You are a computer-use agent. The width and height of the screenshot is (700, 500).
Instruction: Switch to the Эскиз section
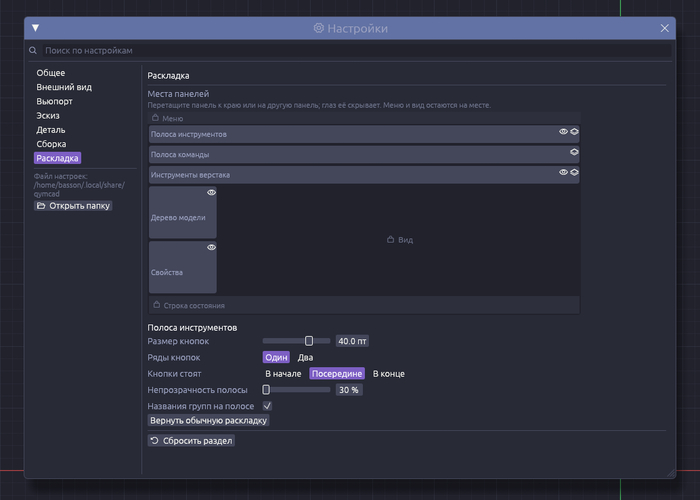[x=48, y=116]
